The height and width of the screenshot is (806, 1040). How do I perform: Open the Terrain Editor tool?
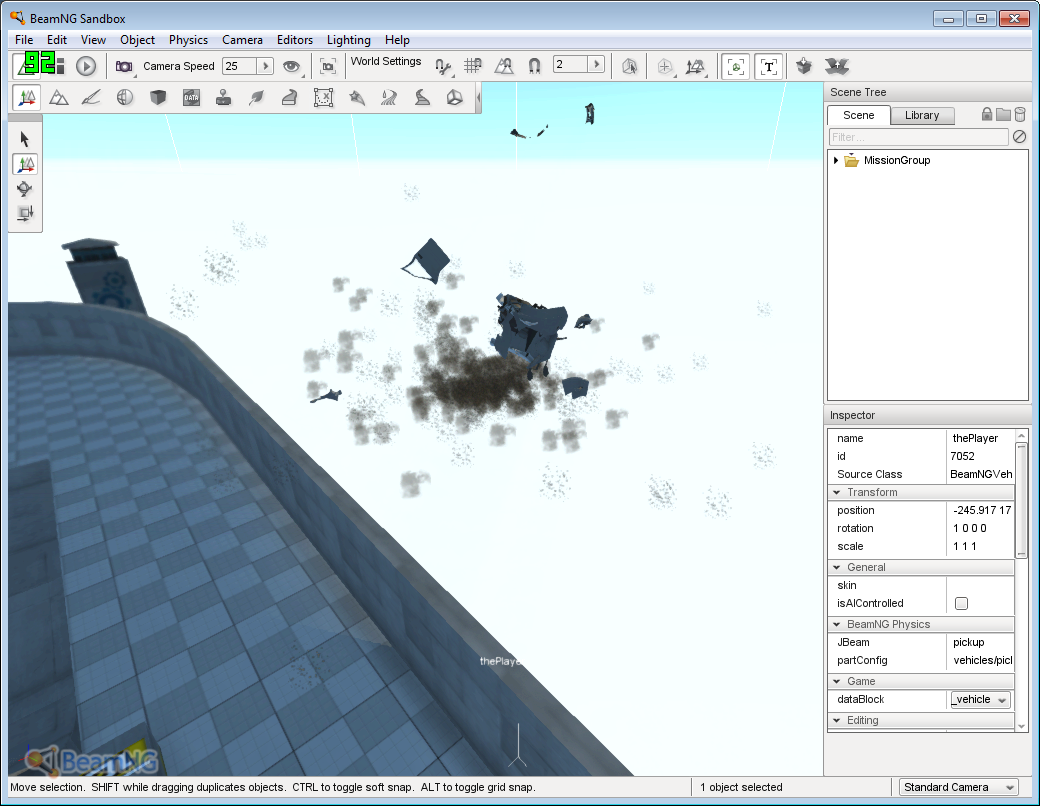pyautogui.click(x=59, y=98)
